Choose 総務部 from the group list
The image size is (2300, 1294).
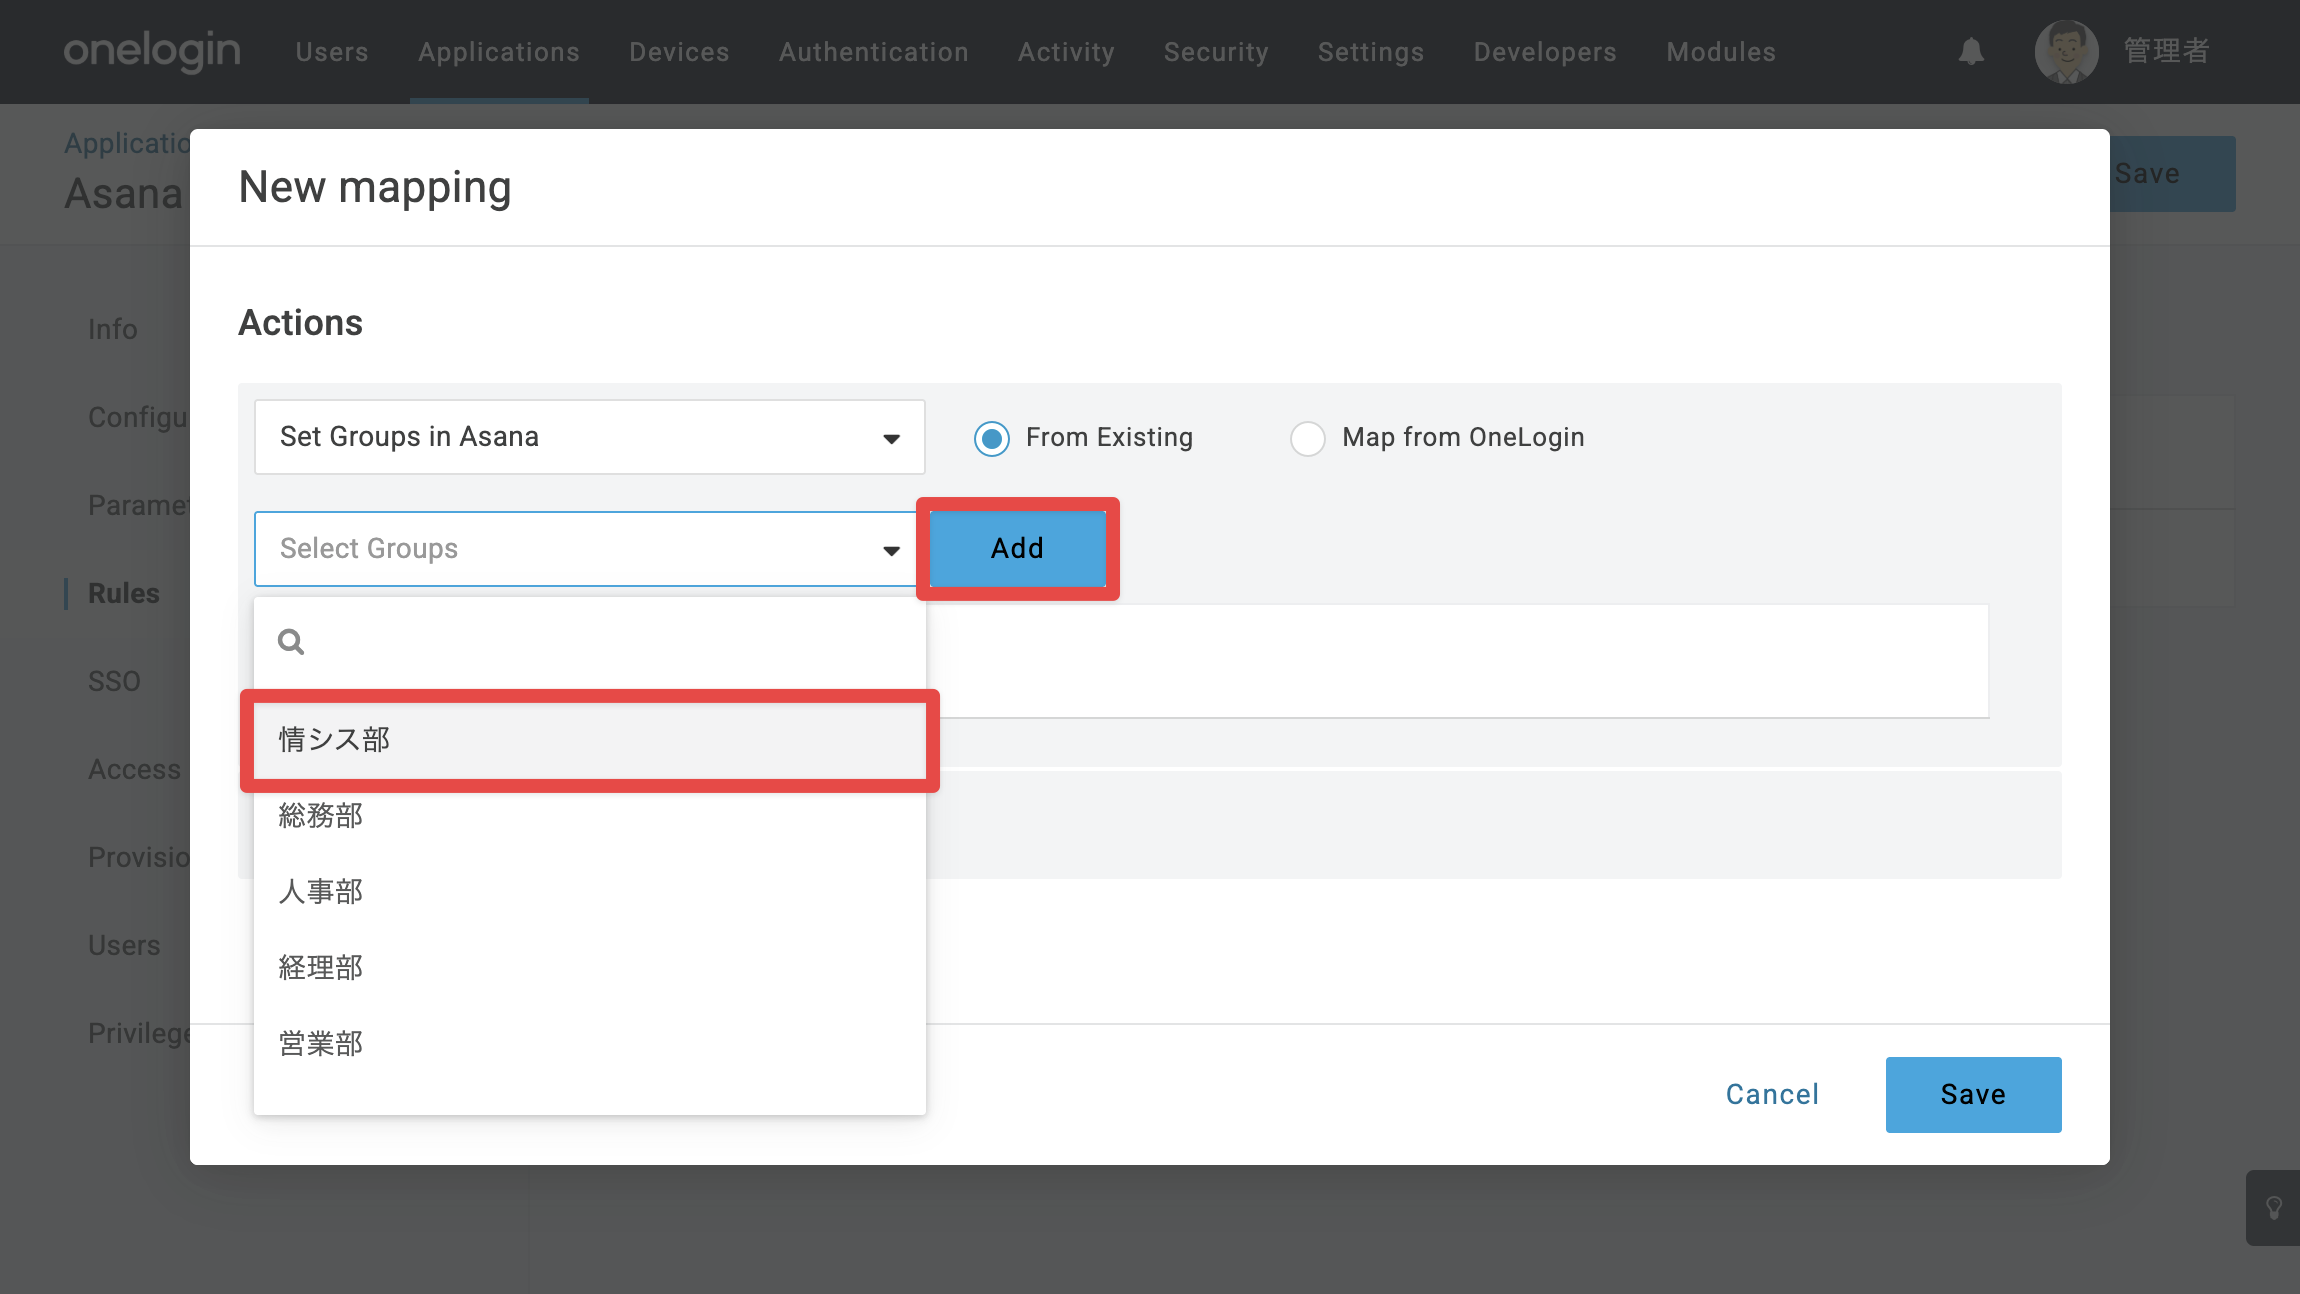click(590, 816)
